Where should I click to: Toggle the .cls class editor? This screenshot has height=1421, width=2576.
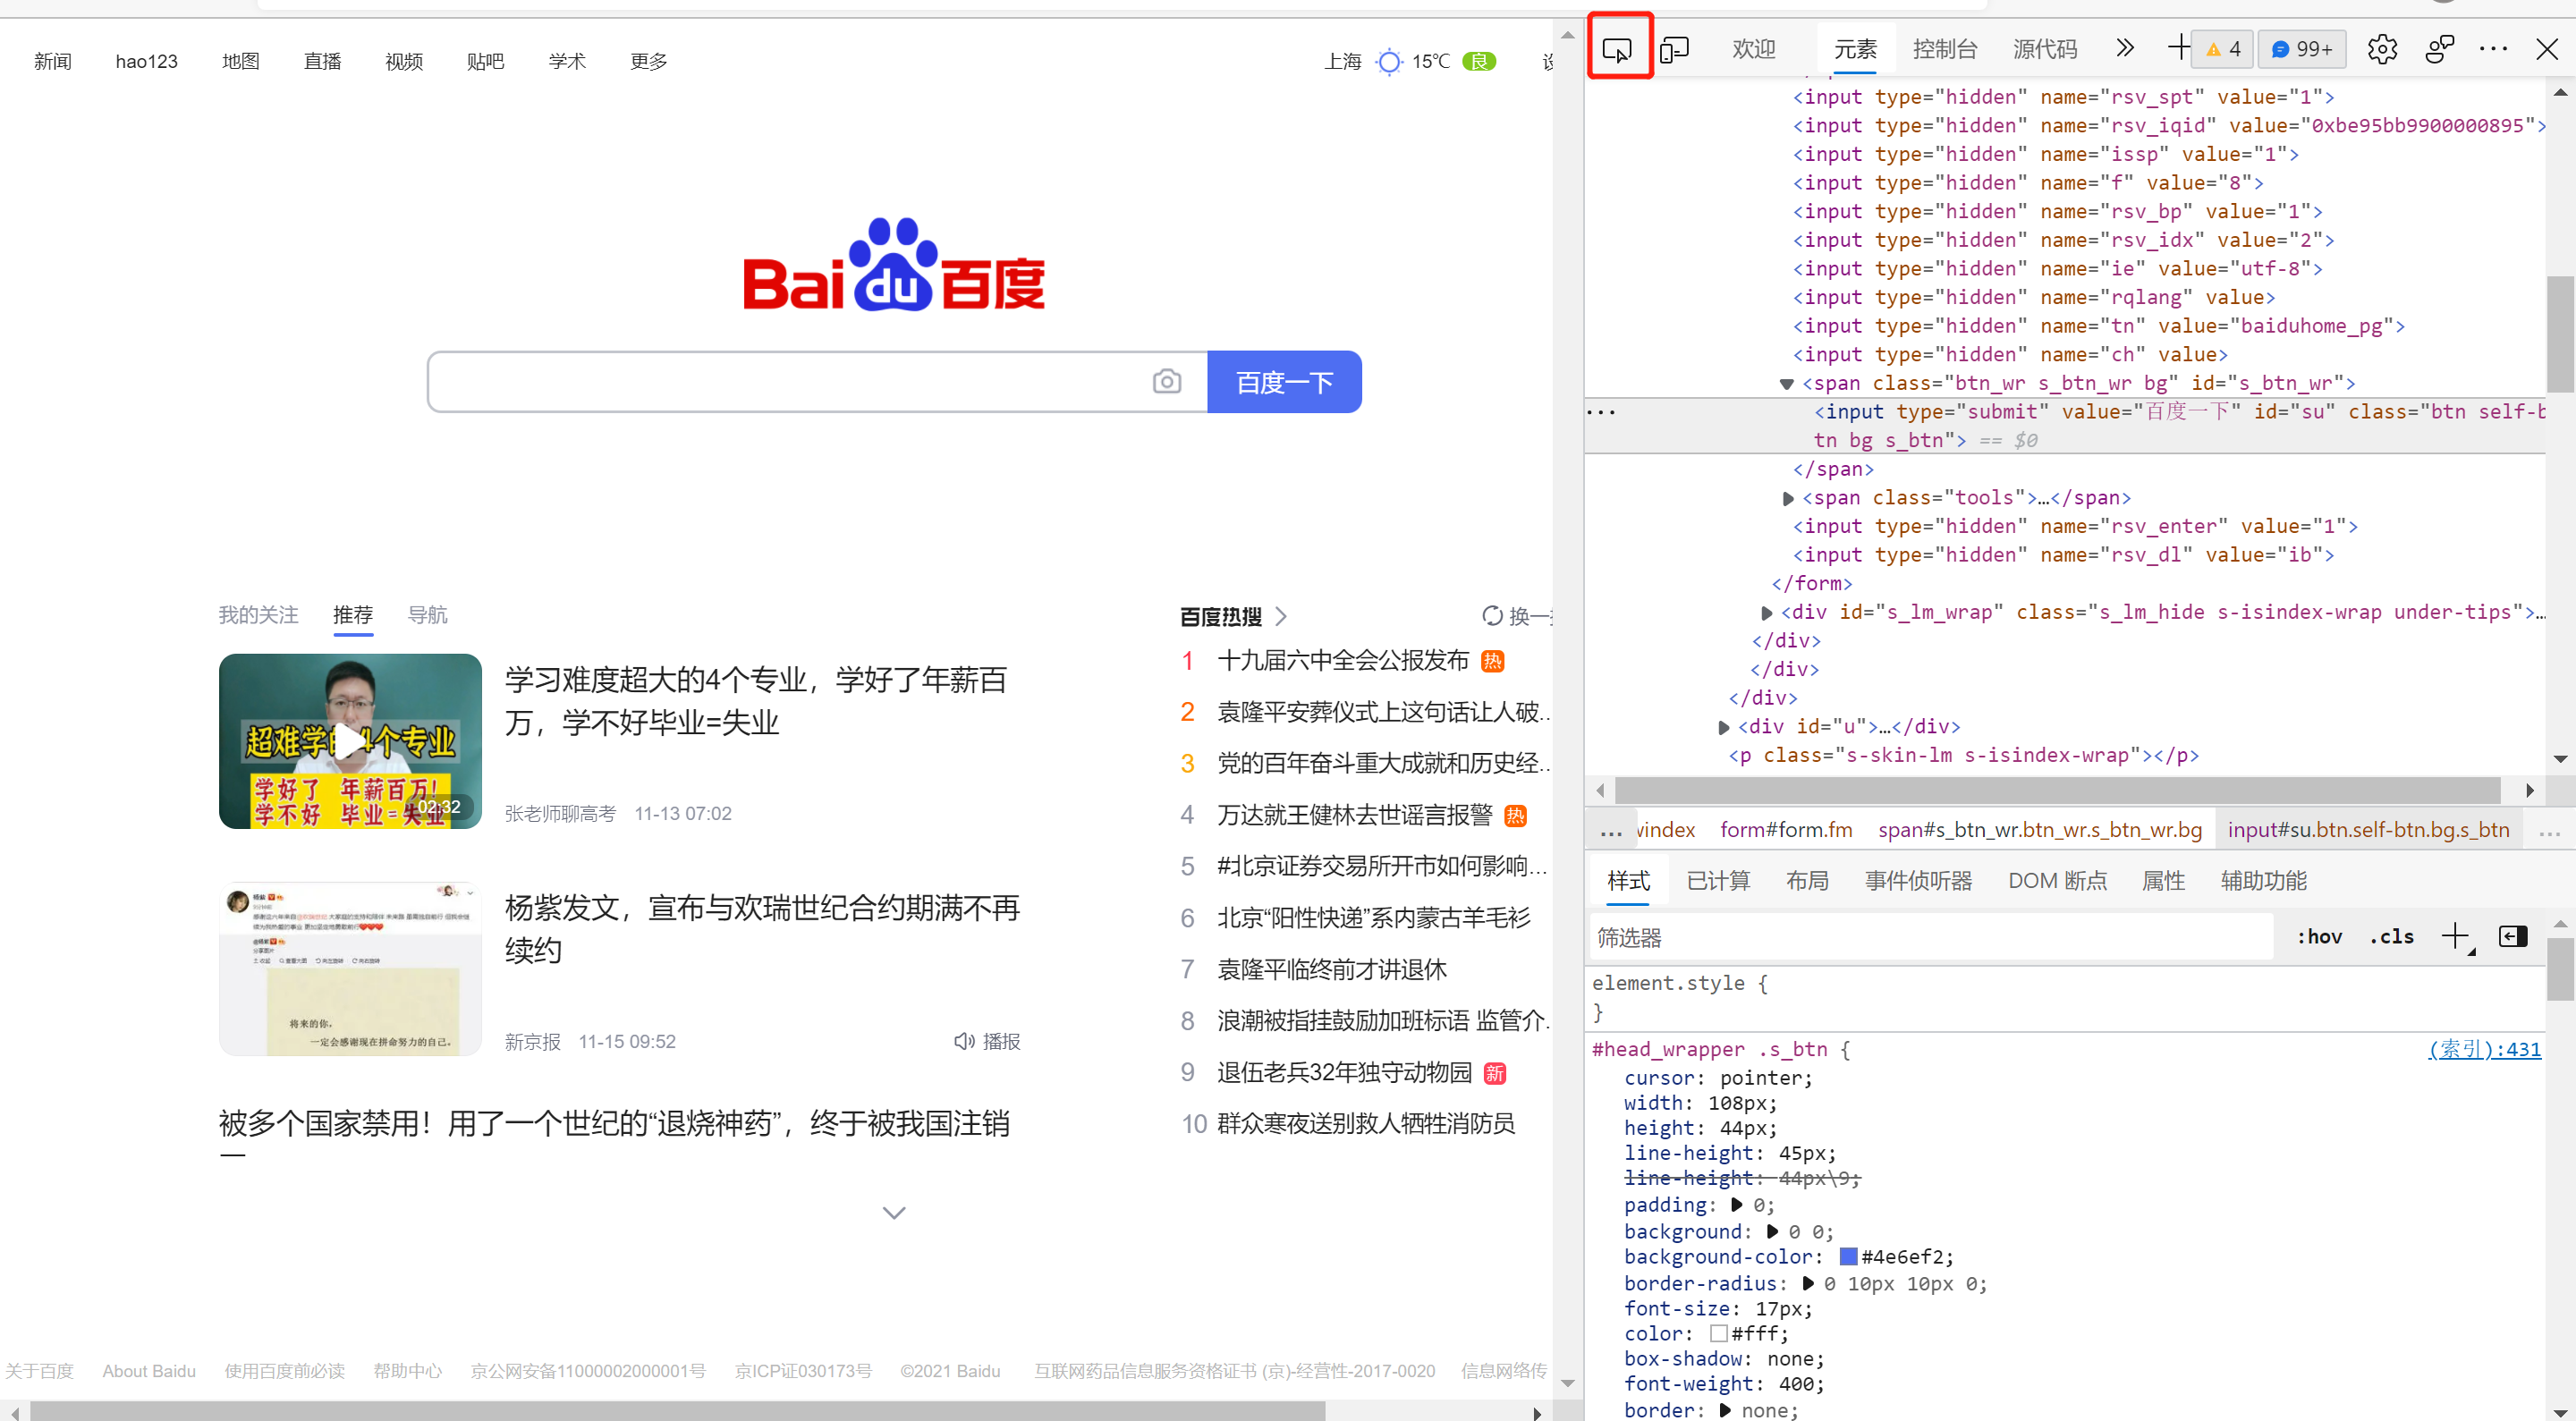coord(2392,936)
